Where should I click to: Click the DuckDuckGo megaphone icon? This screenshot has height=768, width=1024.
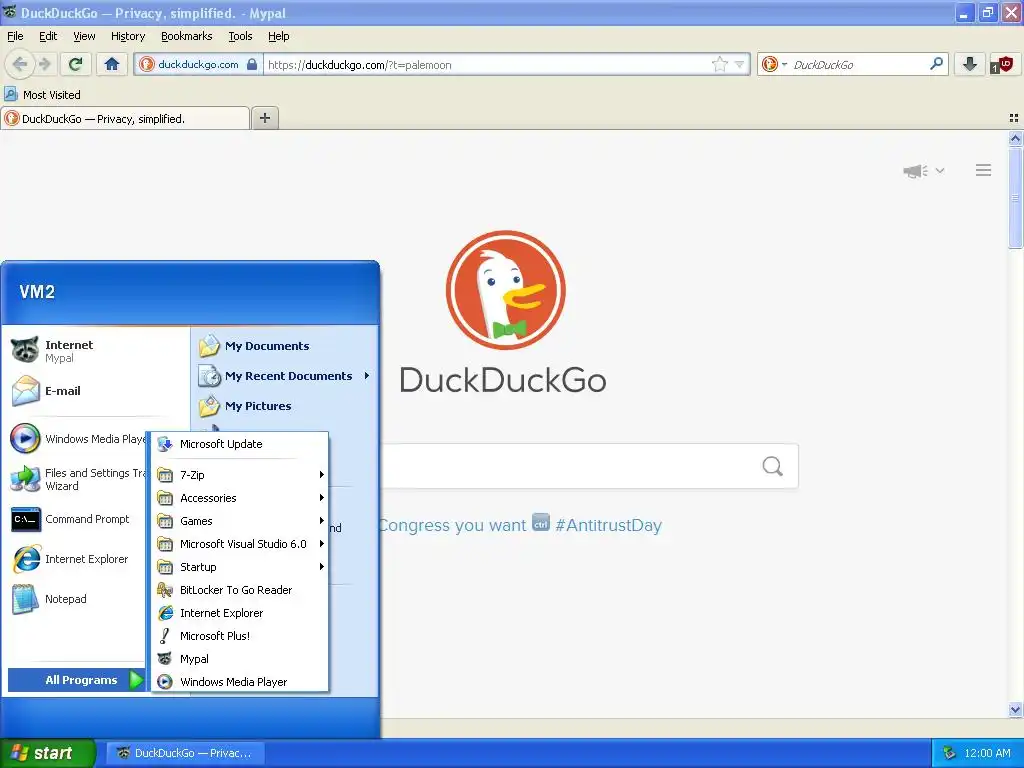coord(916,170)
